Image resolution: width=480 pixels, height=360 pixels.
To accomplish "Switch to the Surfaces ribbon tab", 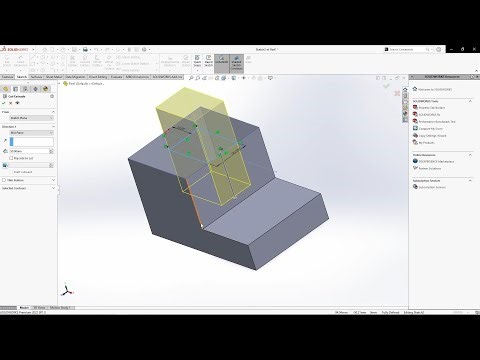I will [x=37, y=77].
